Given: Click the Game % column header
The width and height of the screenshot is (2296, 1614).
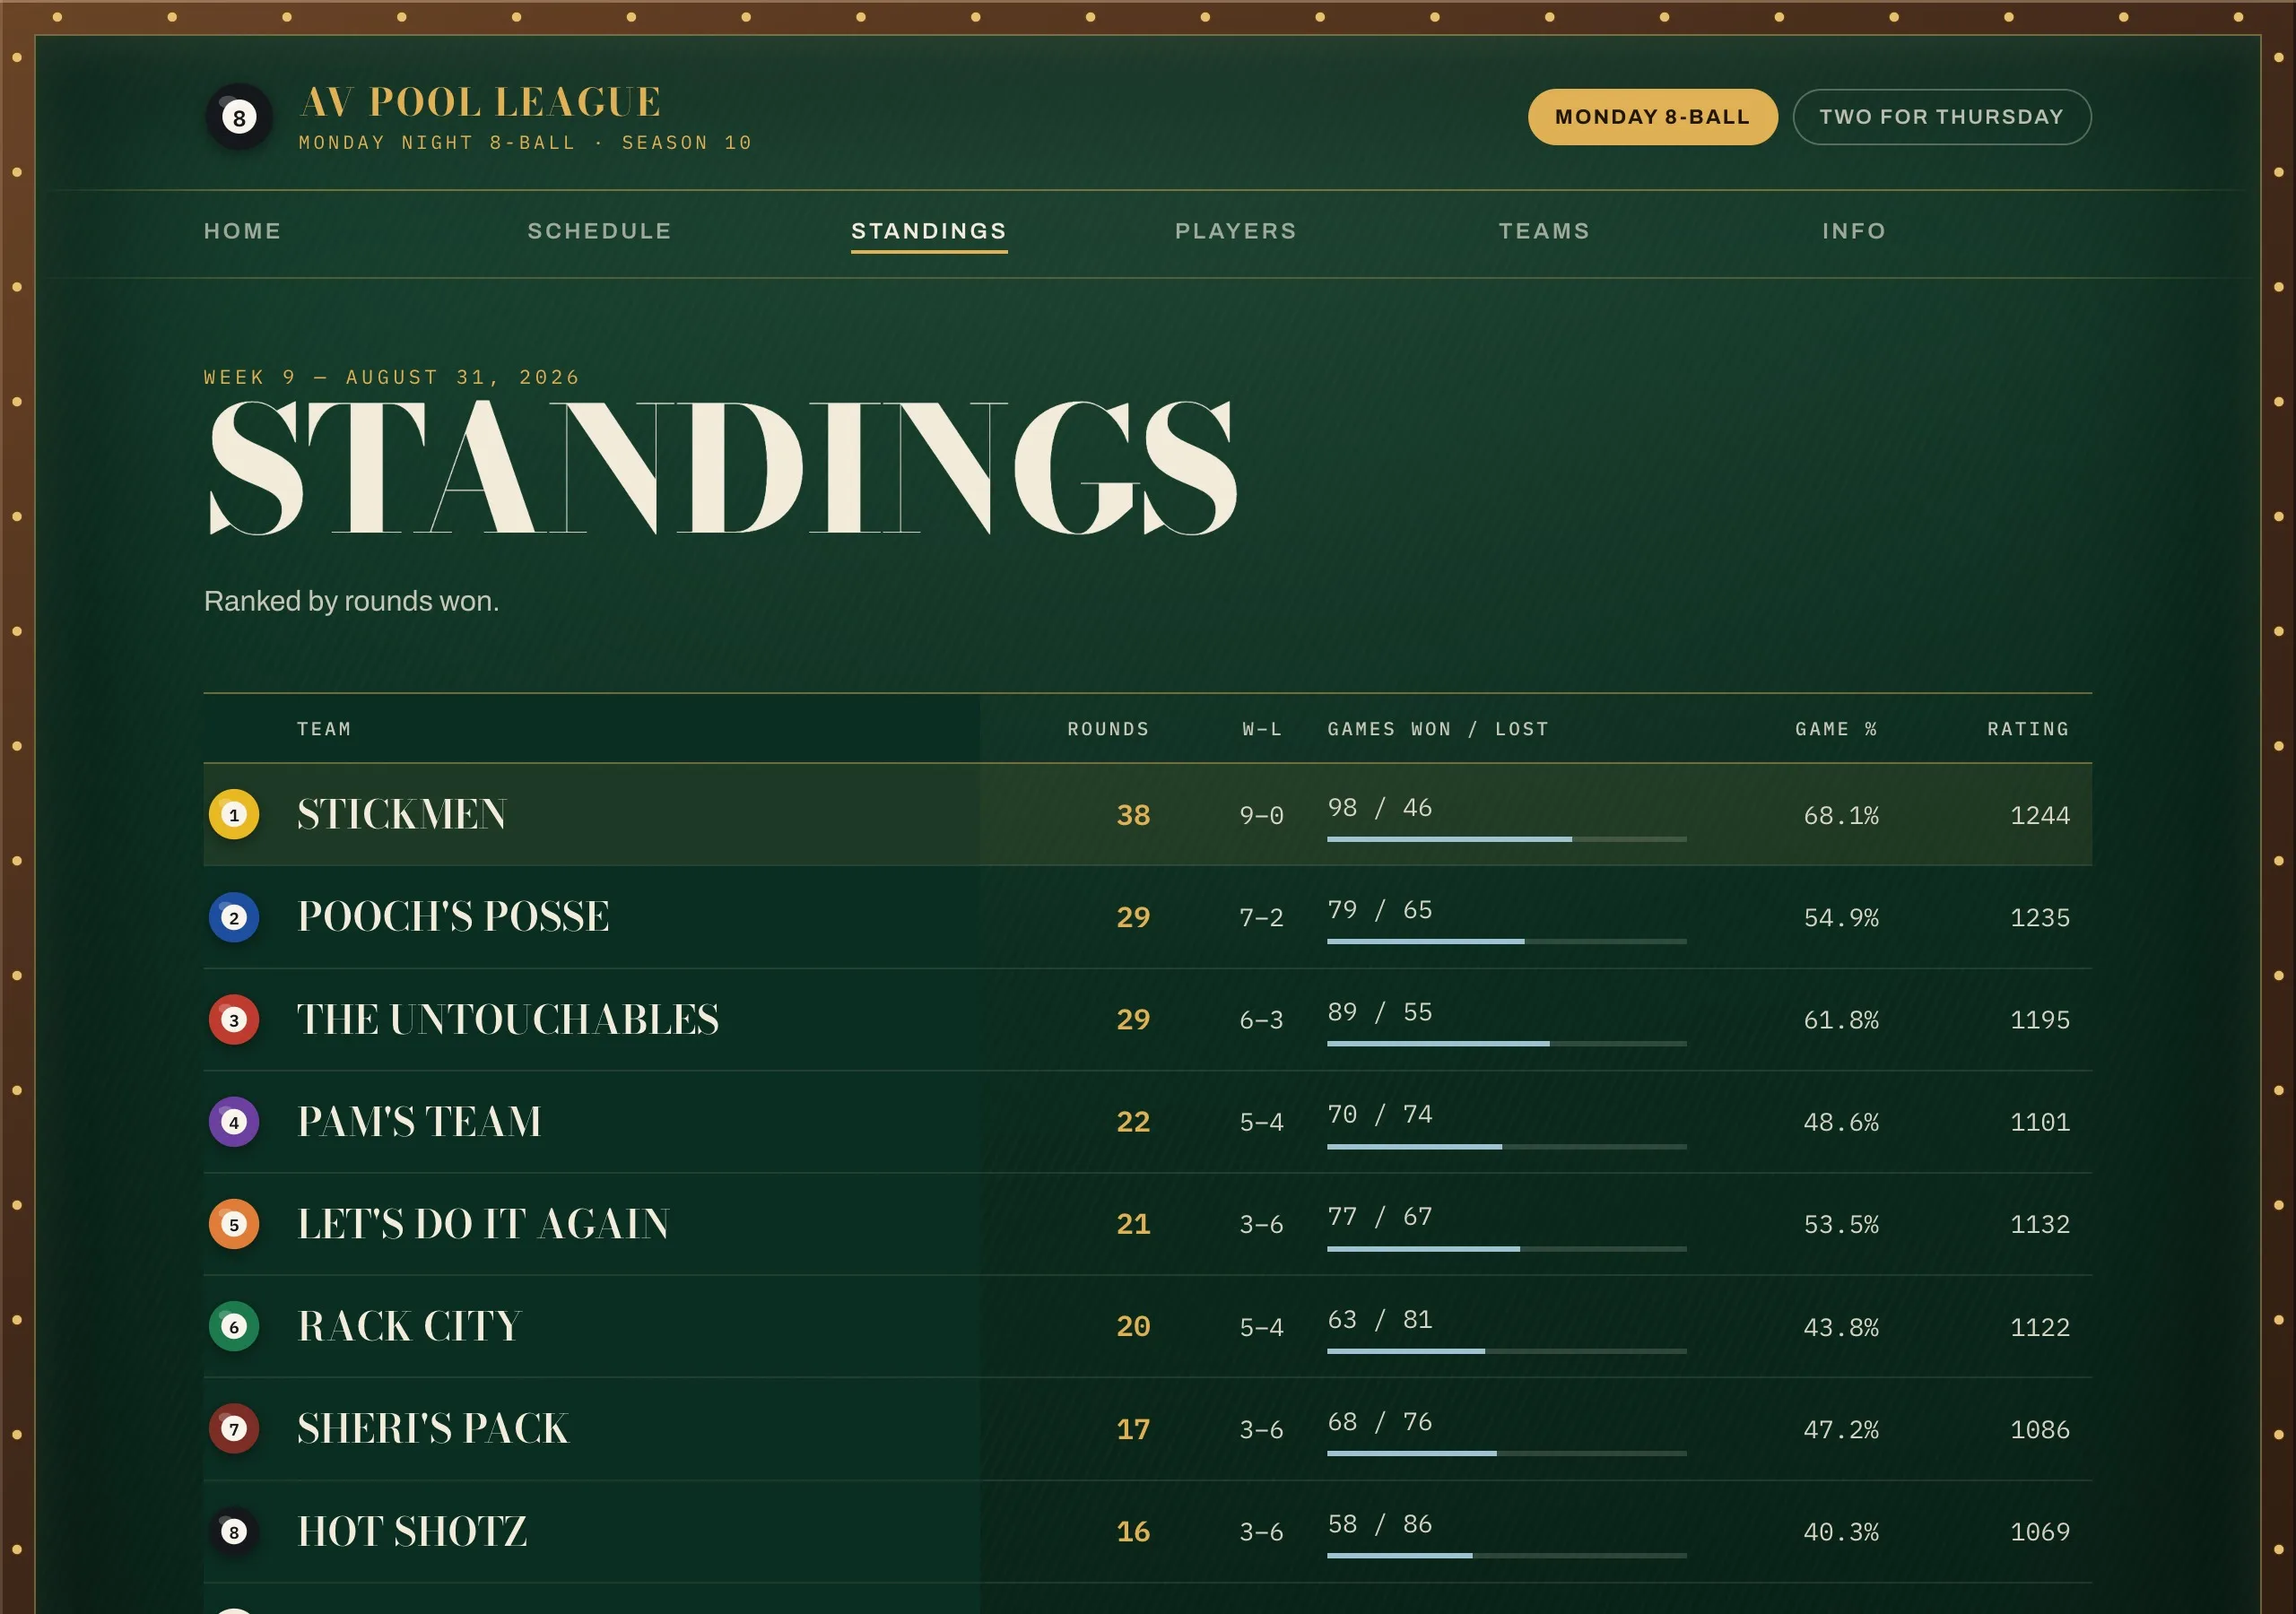Looking at the screenshot, I should point(1836,729).
